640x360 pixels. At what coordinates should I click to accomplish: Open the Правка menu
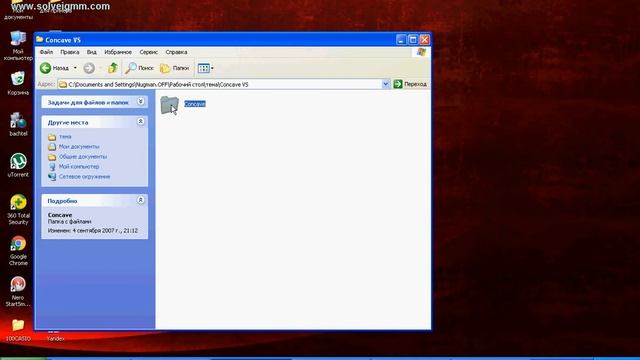point(70,52)
